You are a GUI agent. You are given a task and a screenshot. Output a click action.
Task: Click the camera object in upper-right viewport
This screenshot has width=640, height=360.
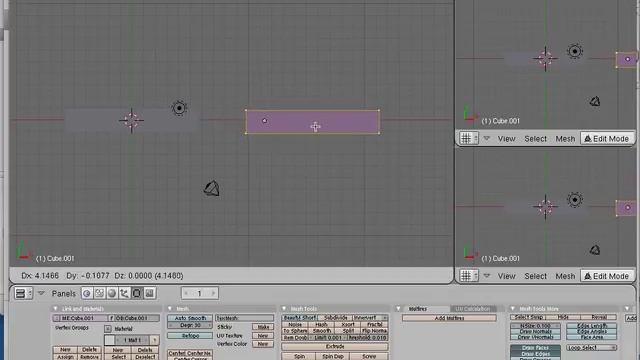point(595,101)
